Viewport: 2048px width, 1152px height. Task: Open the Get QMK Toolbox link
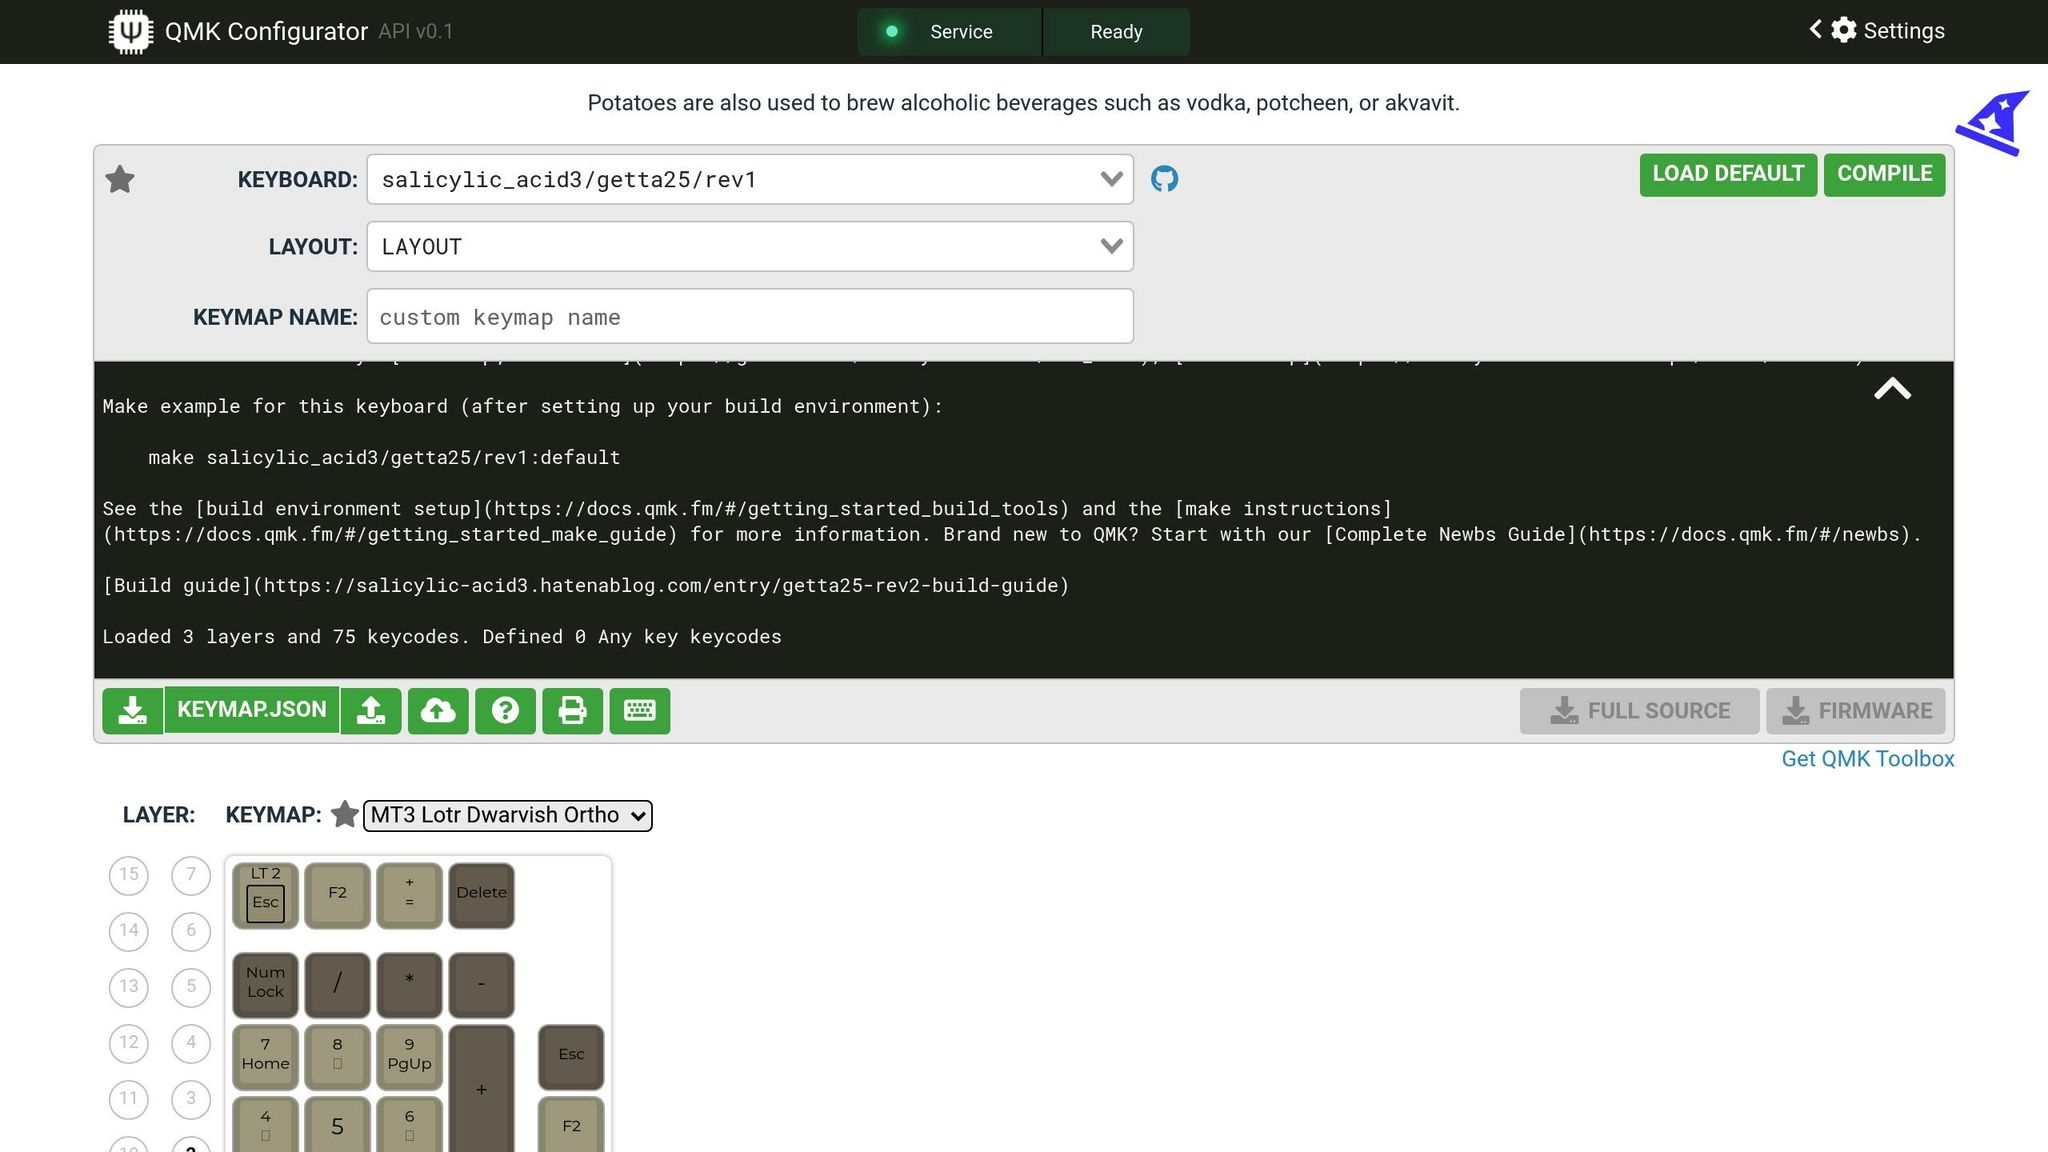pos(1867,759)
